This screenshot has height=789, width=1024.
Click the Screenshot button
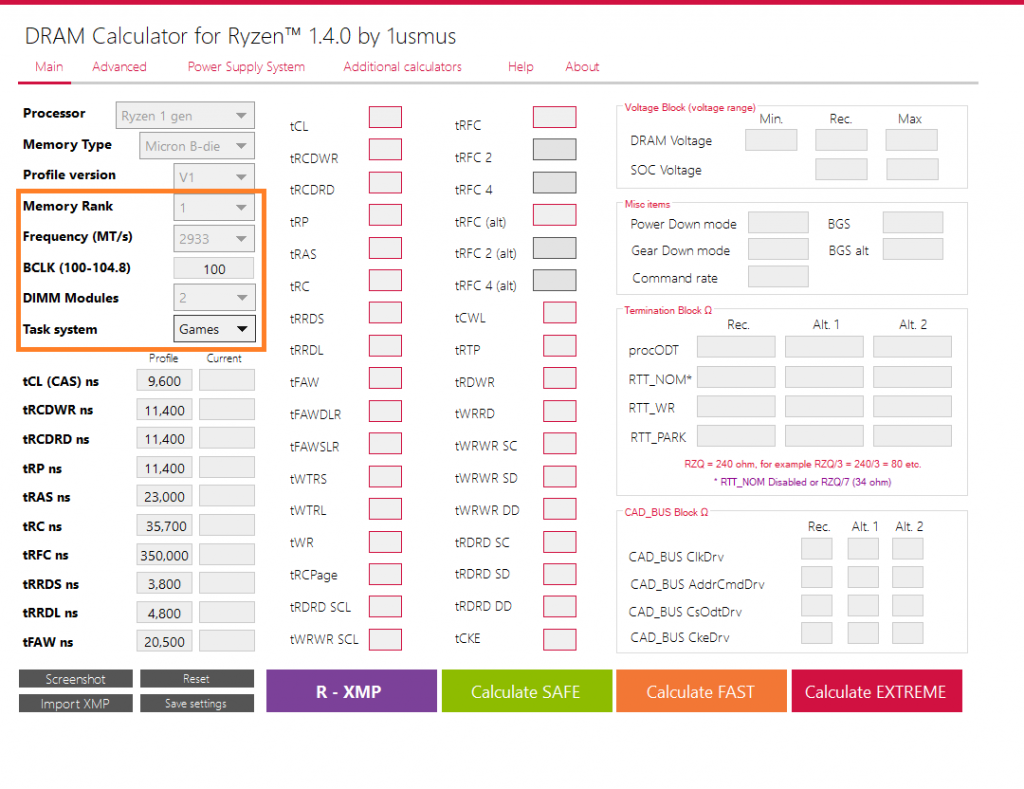pyautogui.click(x=76, y=679)
